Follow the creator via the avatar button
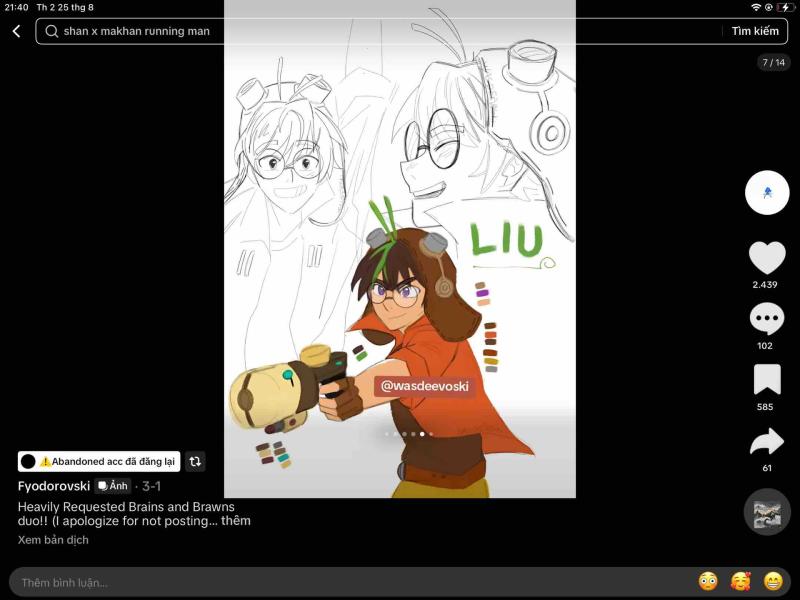The image size is (800, 600). click(767, 191)
